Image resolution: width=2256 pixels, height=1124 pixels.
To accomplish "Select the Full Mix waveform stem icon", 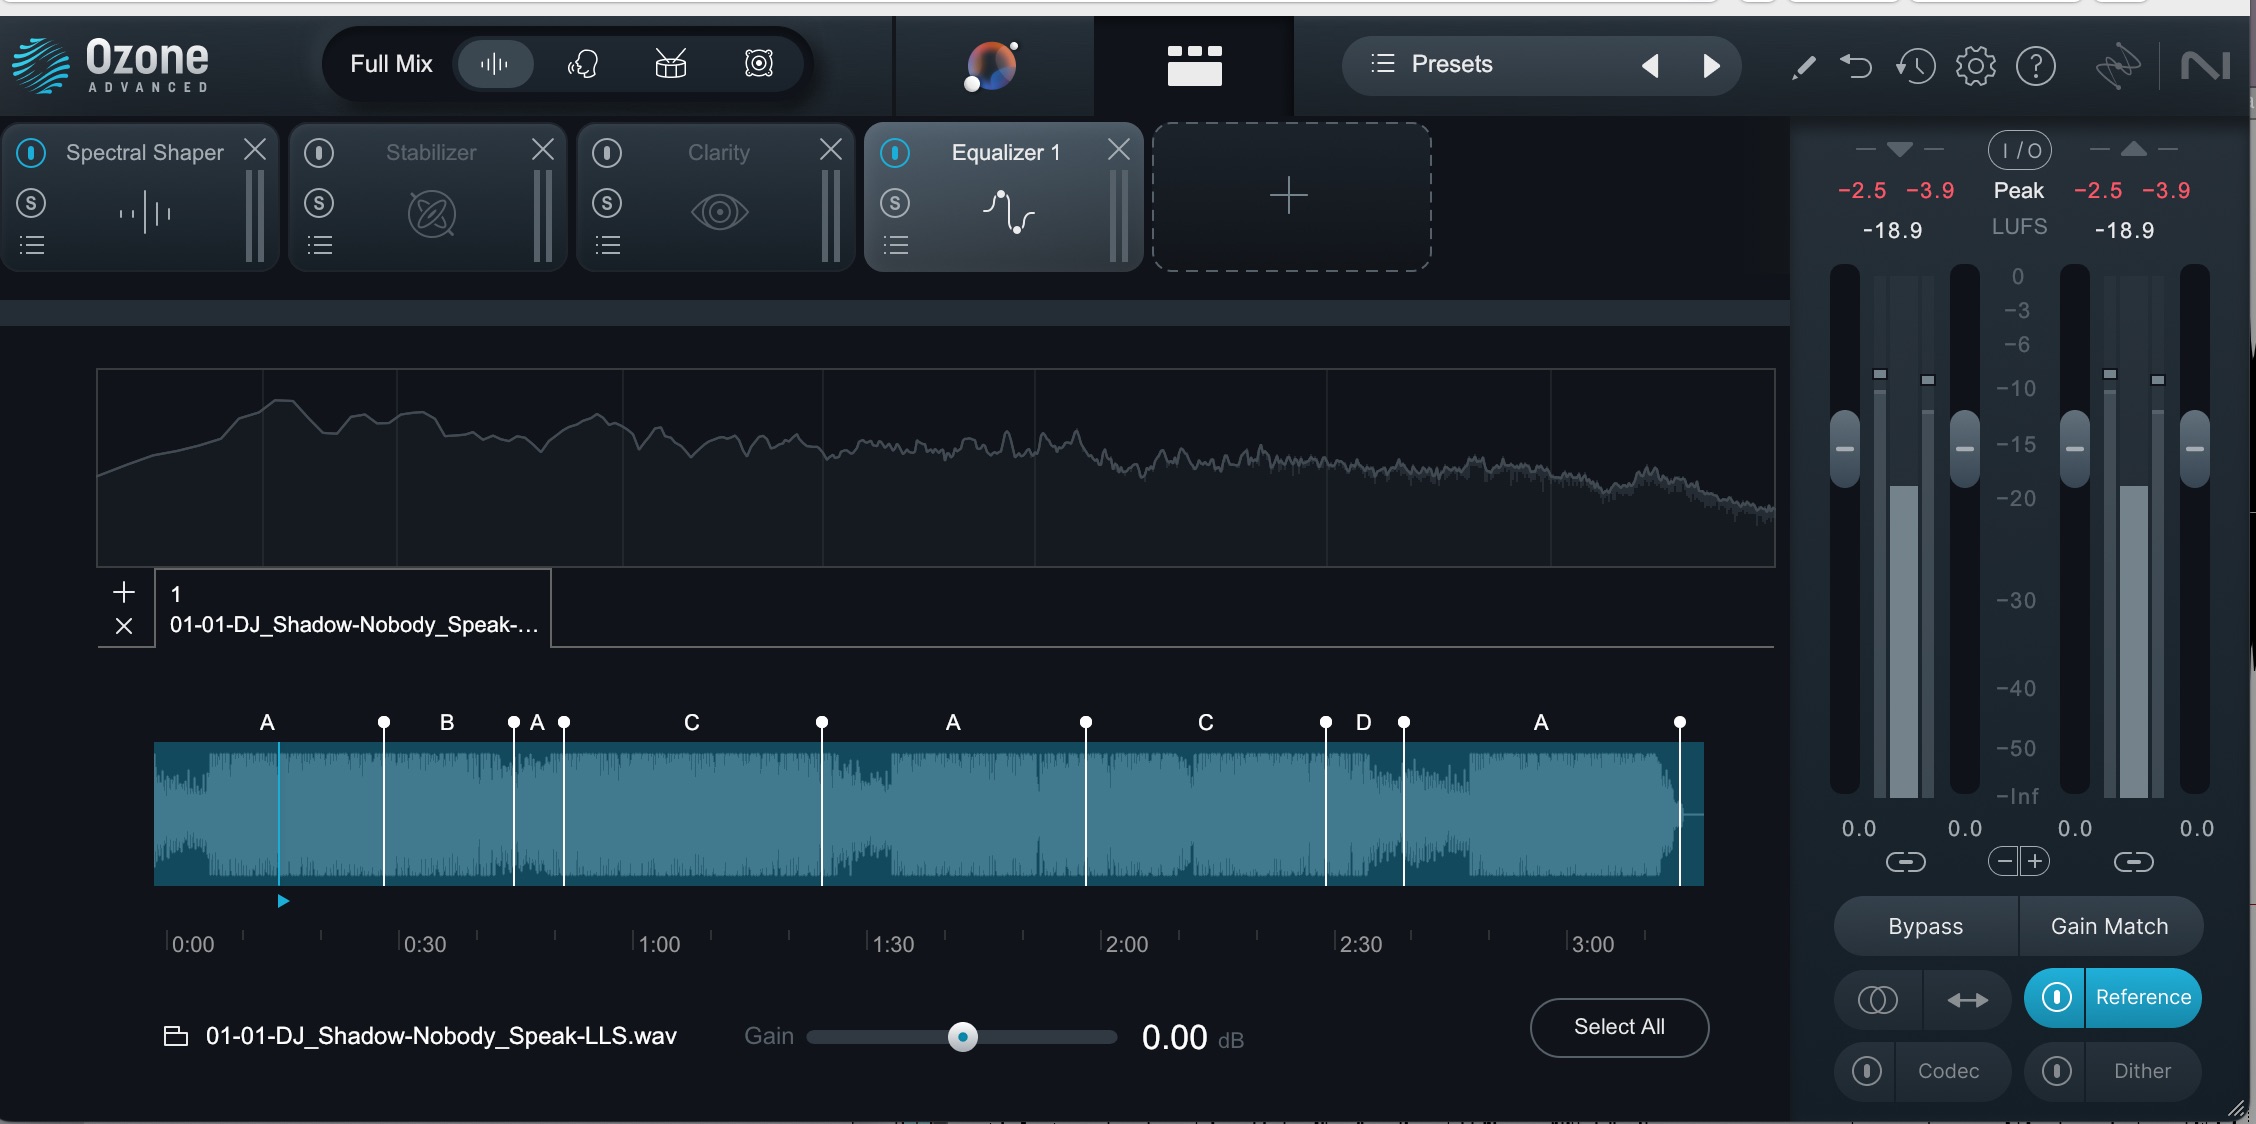I will click(x=494, y=64).
